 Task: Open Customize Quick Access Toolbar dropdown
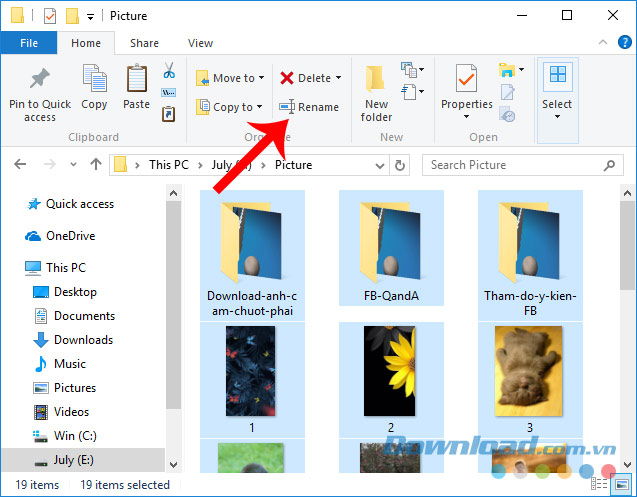[91, 17]
